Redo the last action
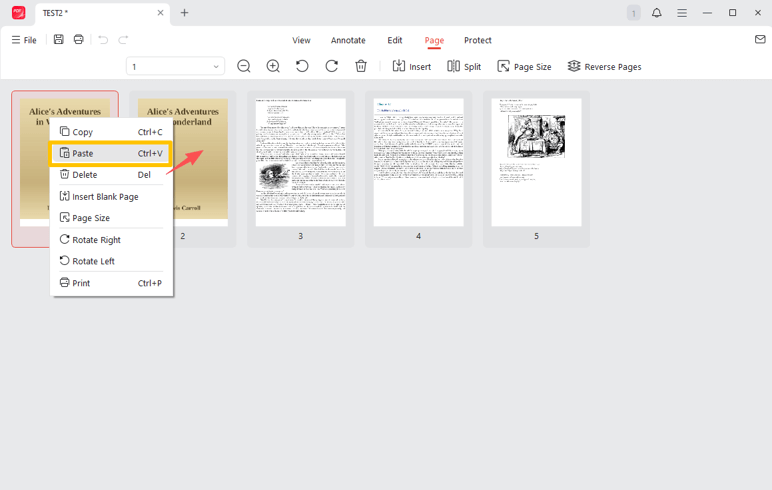The width and height of the screenshot is (772, 490). coord(123,39)
